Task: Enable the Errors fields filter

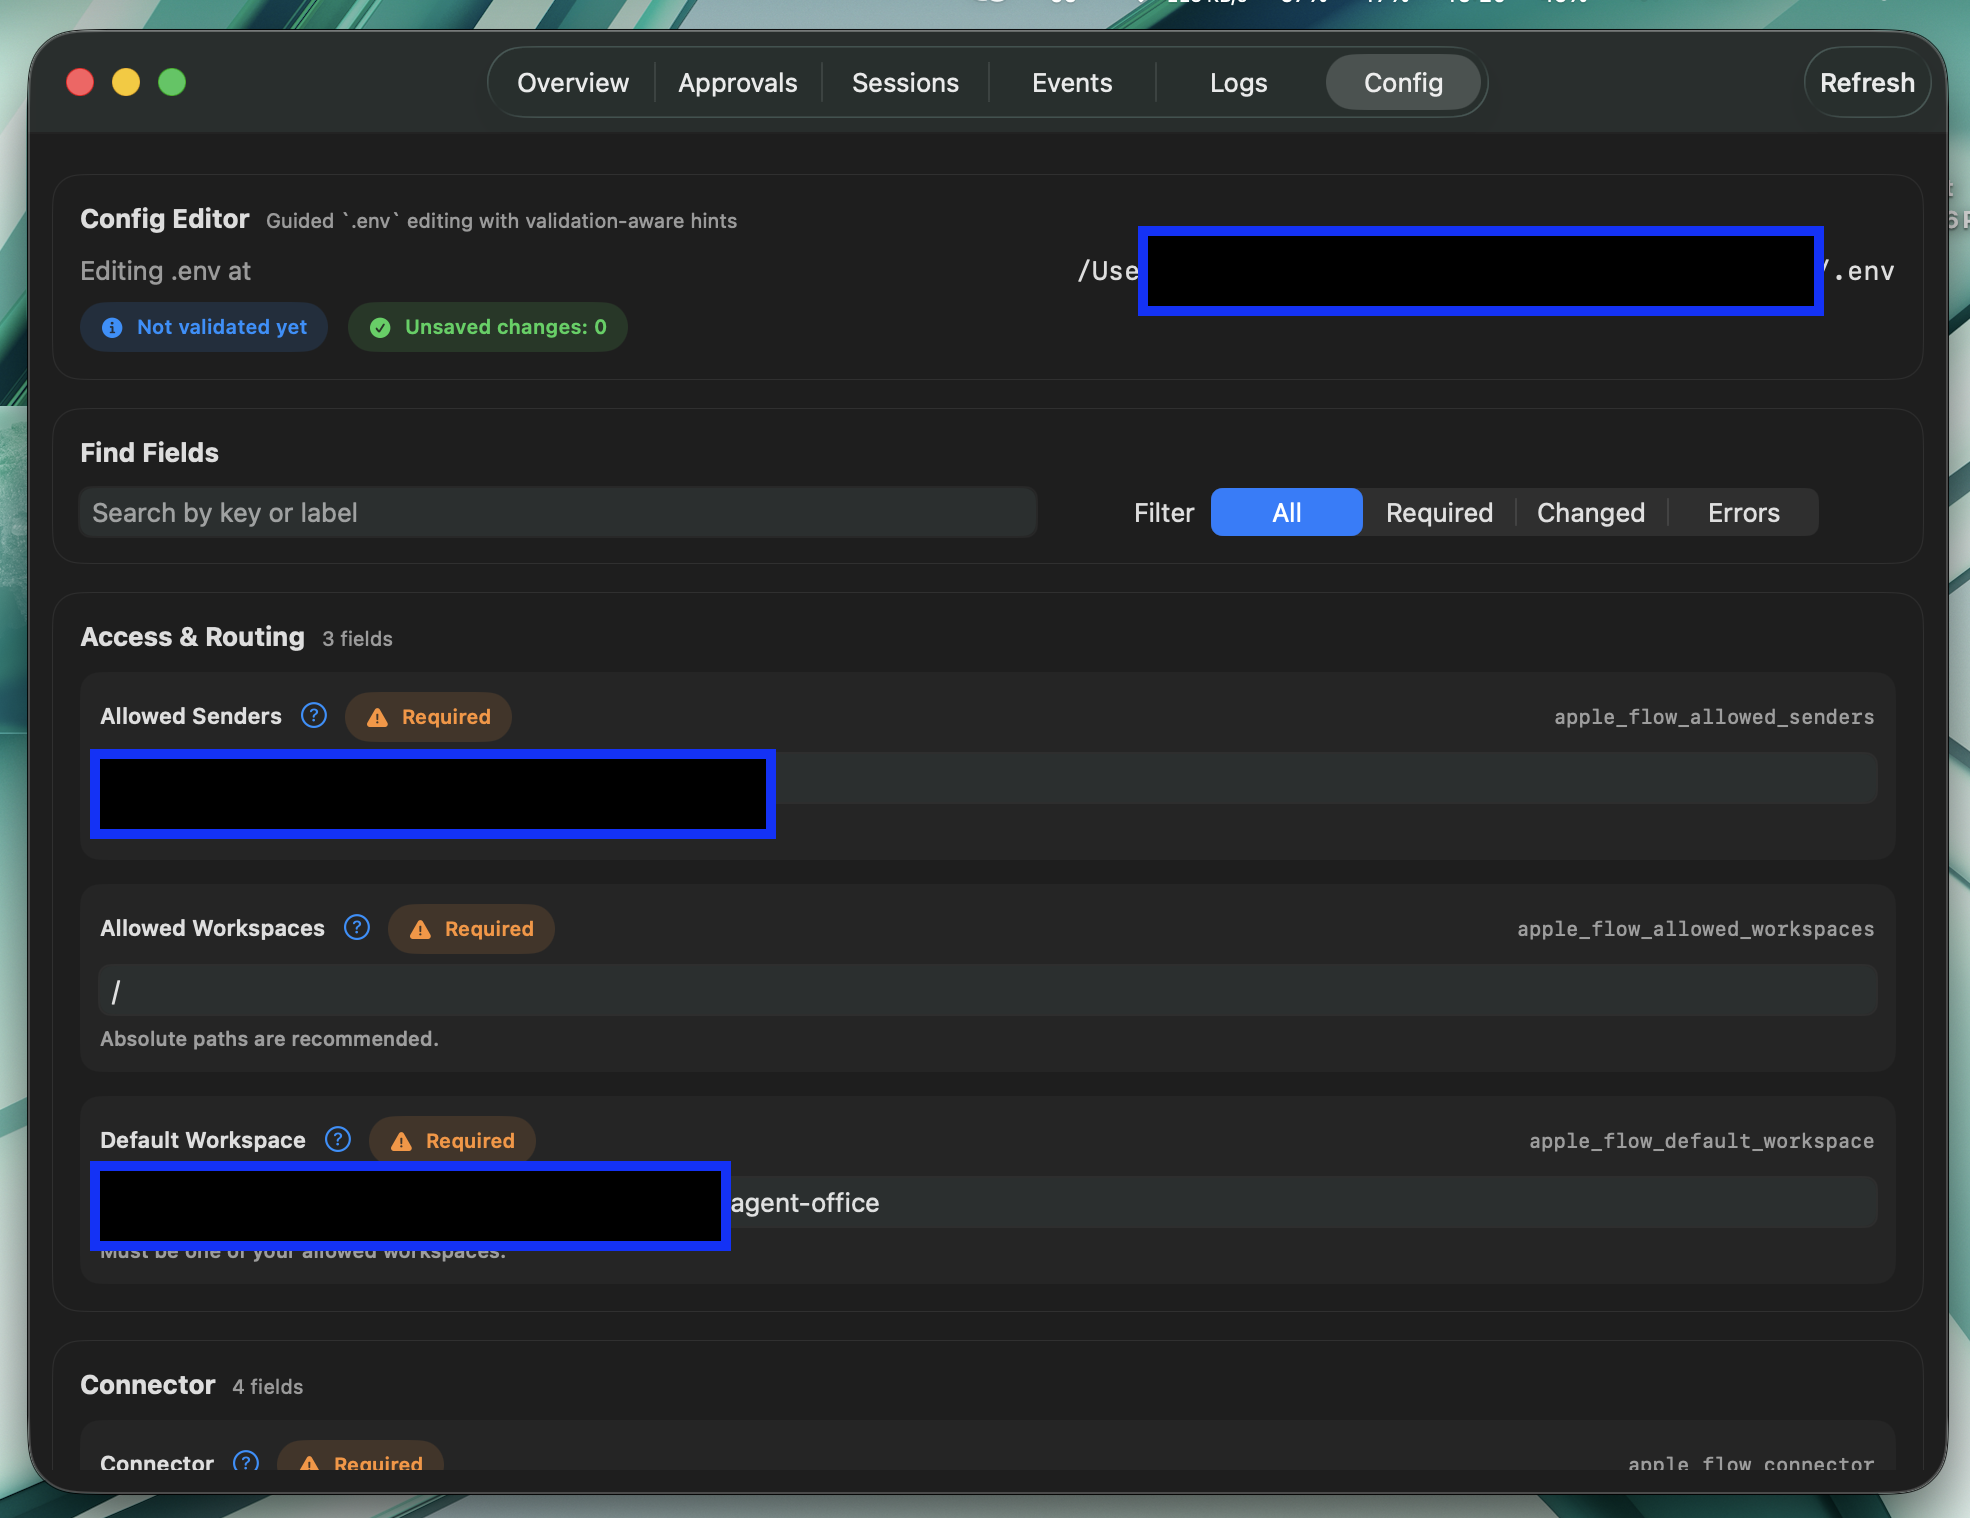Action: 1744,512
